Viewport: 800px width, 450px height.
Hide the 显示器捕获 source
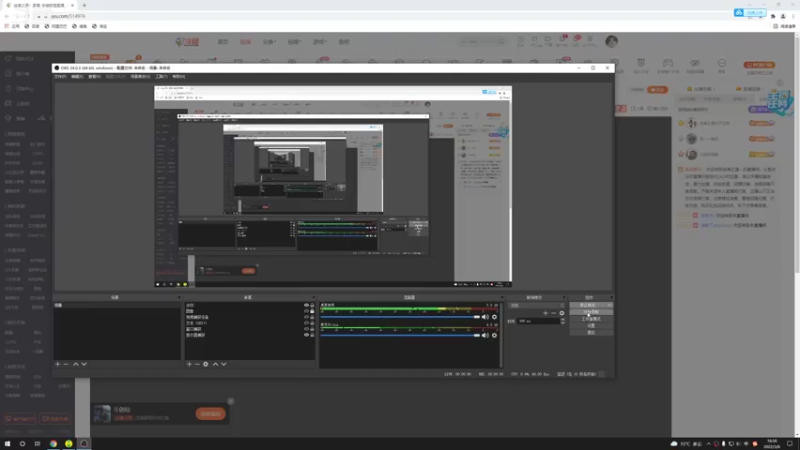point(306,335)
